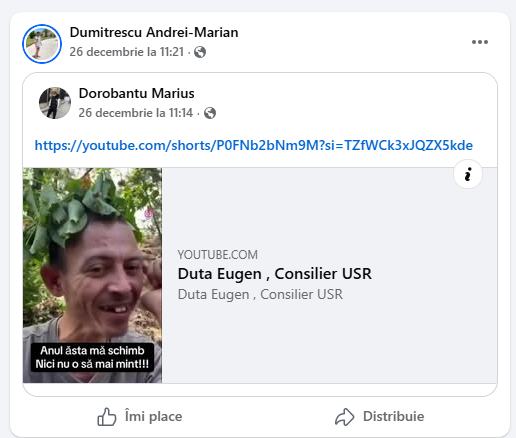Click the 26 decembrie la 11:14 timestamp
Image resolution: width=516 pixels, height=438 pixels.
(136, 113)
